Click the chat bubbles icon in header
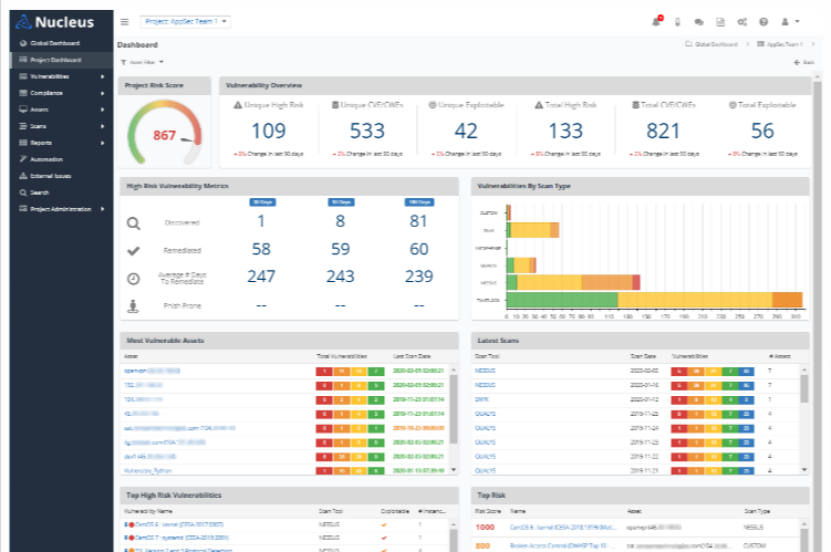 [699, 22]
